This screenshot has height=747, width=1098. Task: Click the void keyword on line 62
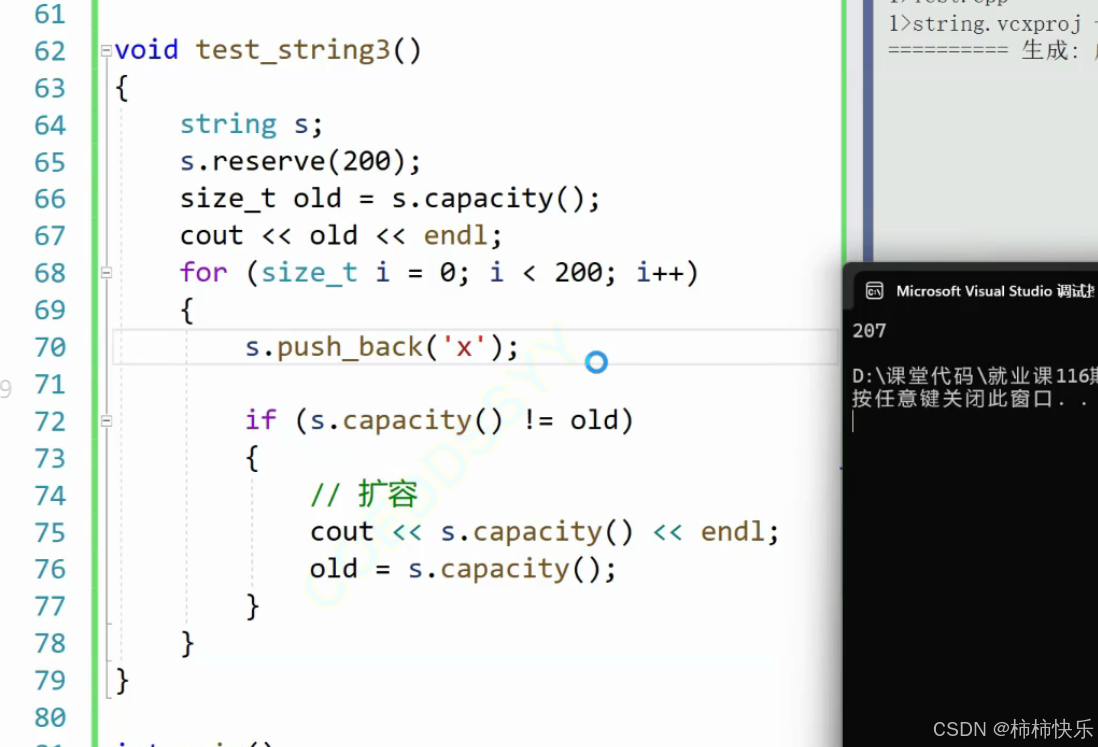coord(146,50)
